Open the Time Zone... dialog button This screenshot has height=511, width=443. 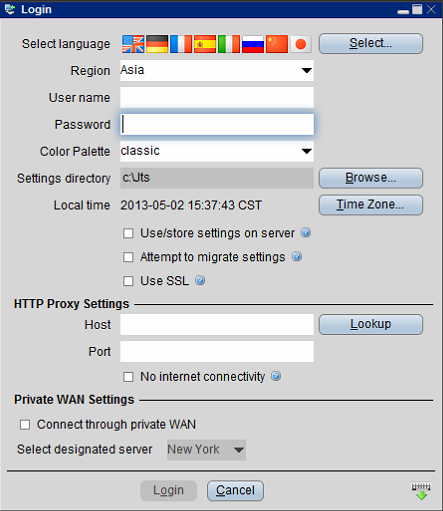click(x=371, y=205)
